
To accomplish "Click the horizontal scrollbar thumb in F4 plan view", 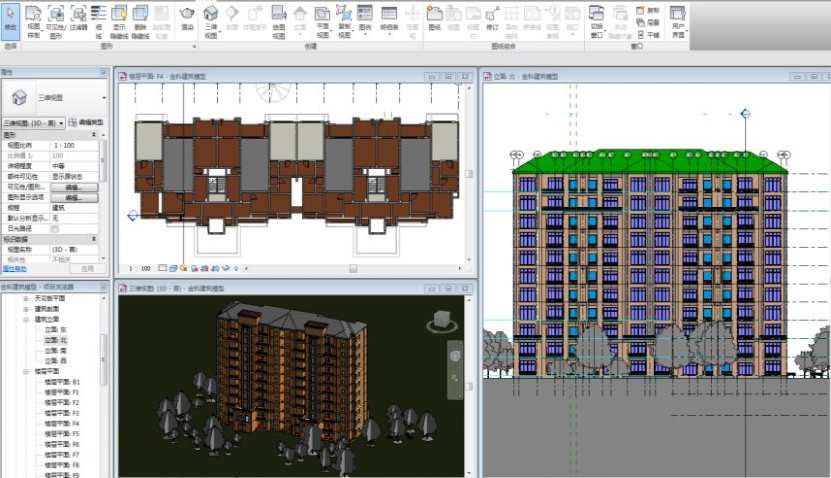I will coord(353,269).
